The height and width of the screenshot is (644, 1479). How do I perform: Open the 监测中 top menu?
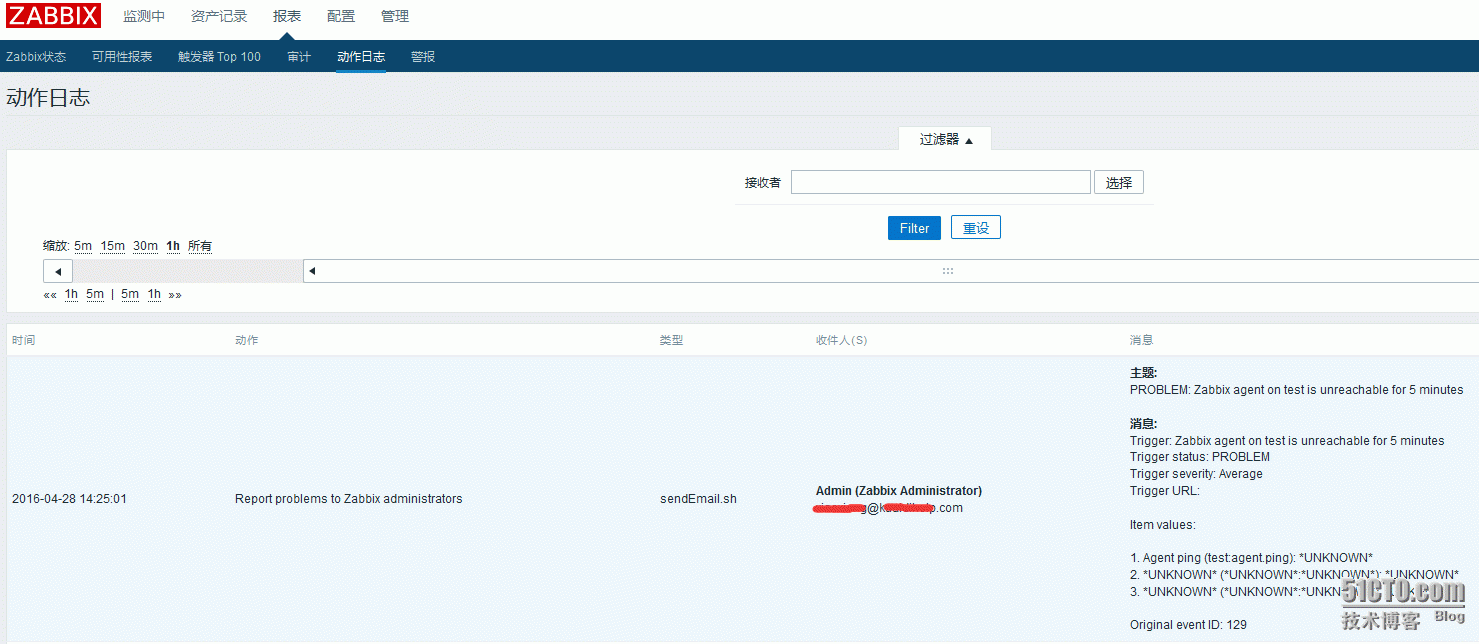click(x=144, y=16)
